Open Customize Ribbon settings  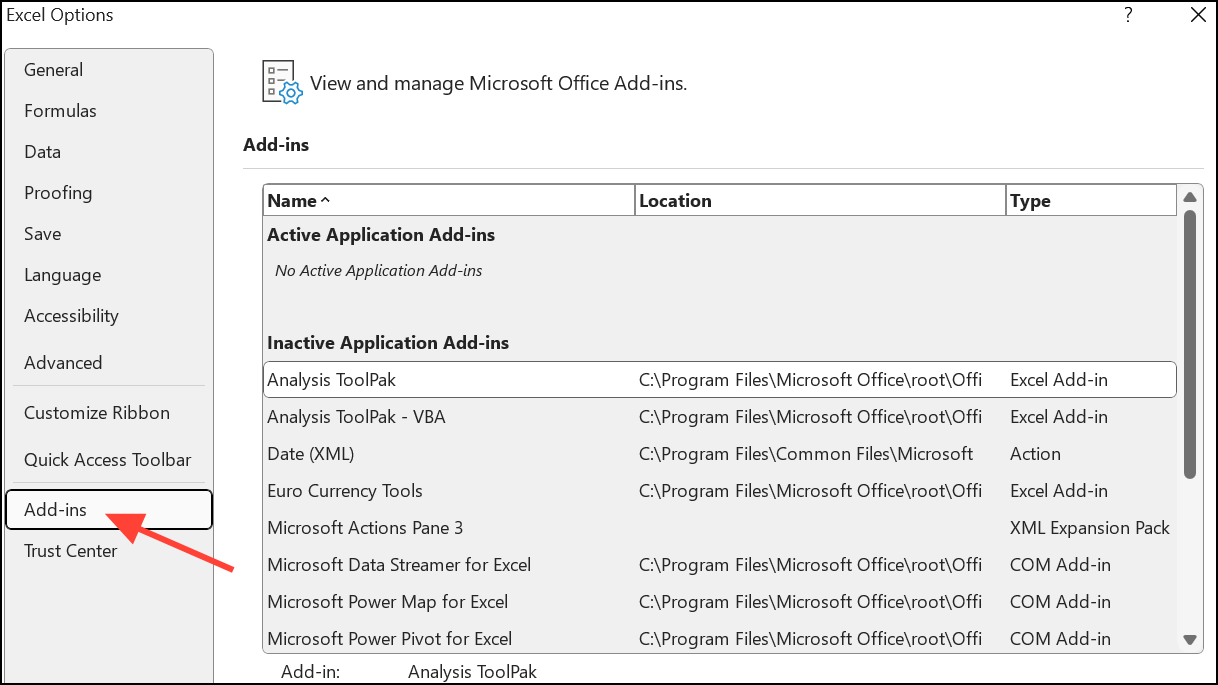click(x=97, y=413)
